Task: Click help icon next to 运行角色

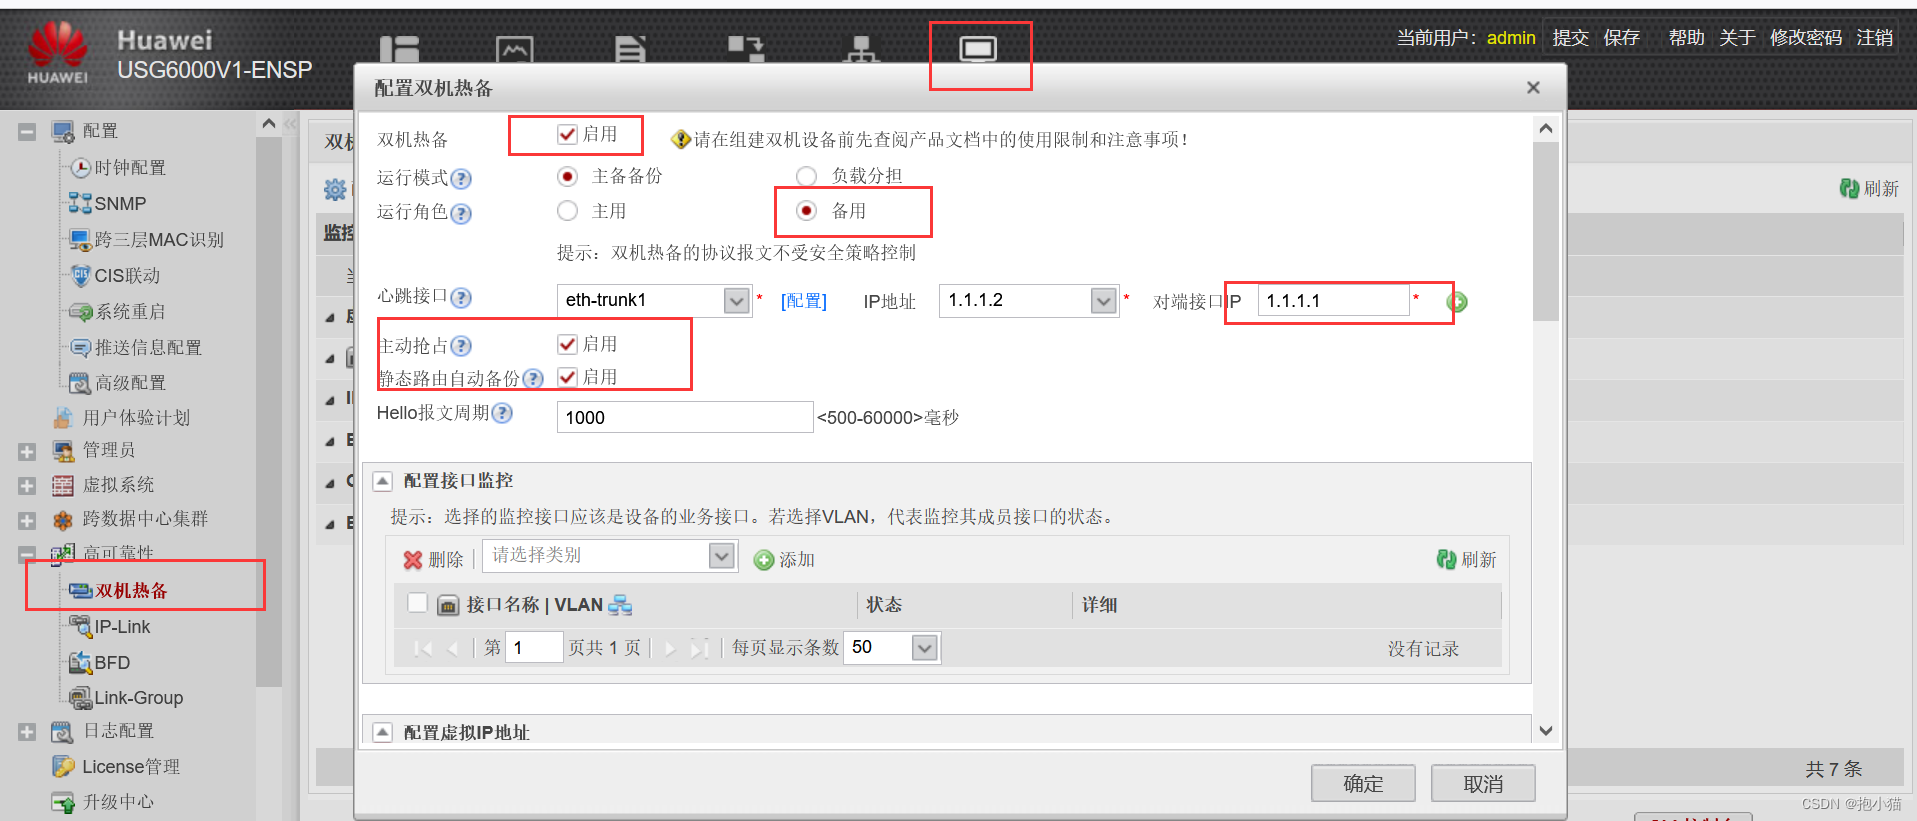Action: 461,214
